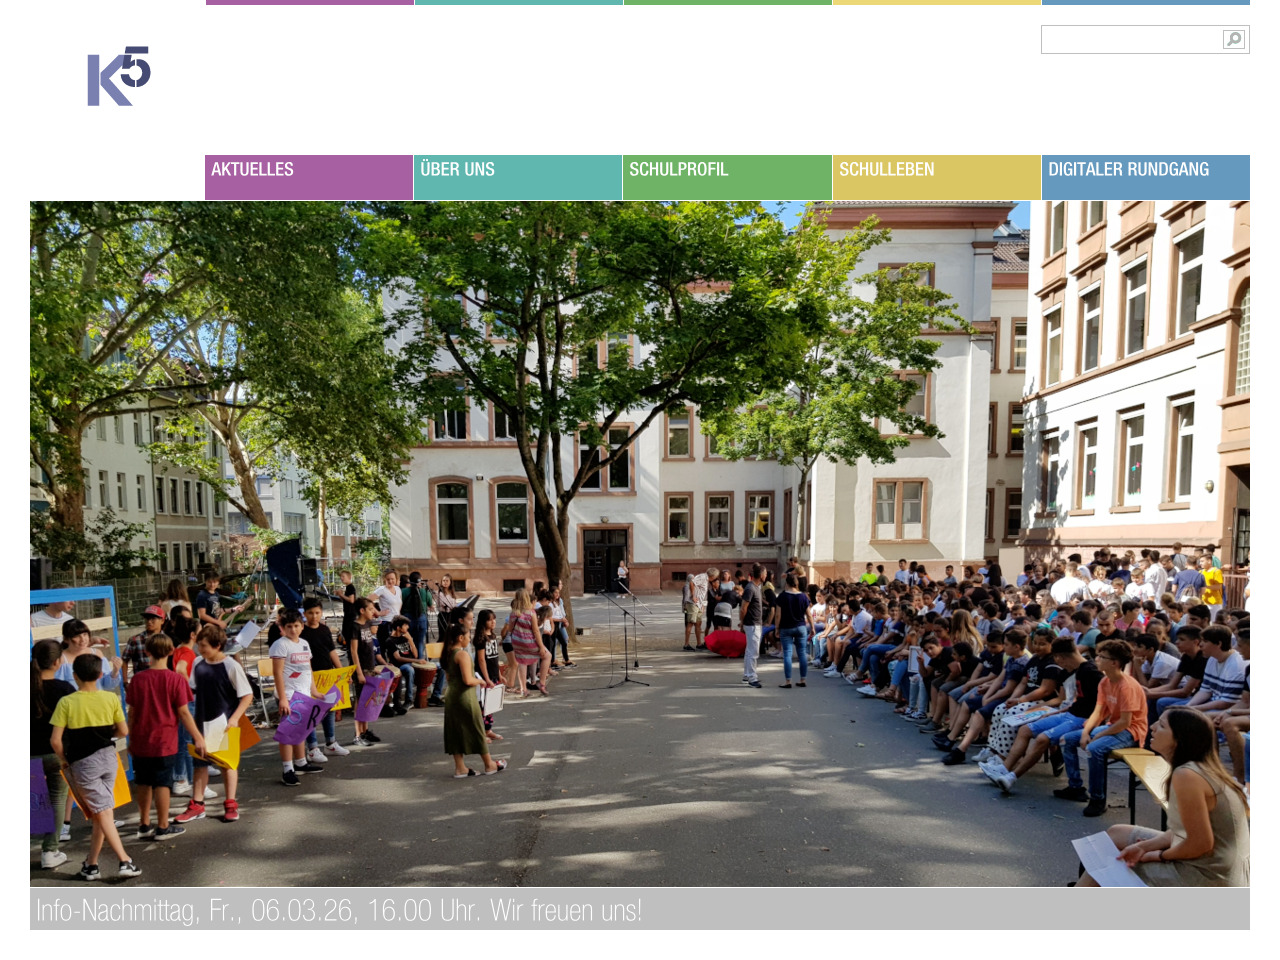Click the teal color strip at top

pos(518,2)
